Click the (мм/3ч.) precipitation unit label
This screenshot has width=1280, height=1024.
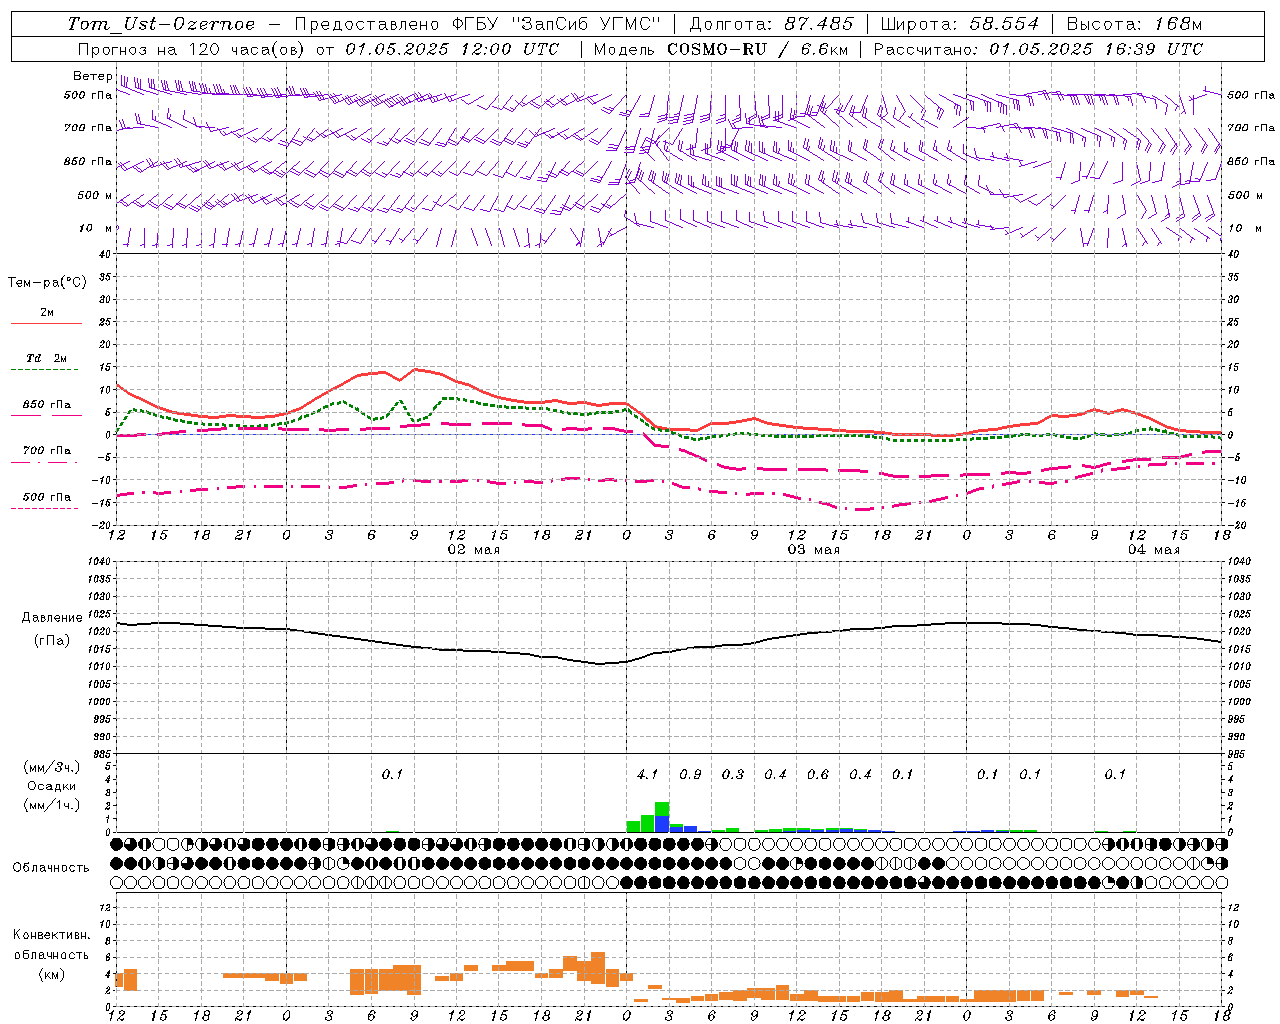pyautogui.click(x=52, y=767)
